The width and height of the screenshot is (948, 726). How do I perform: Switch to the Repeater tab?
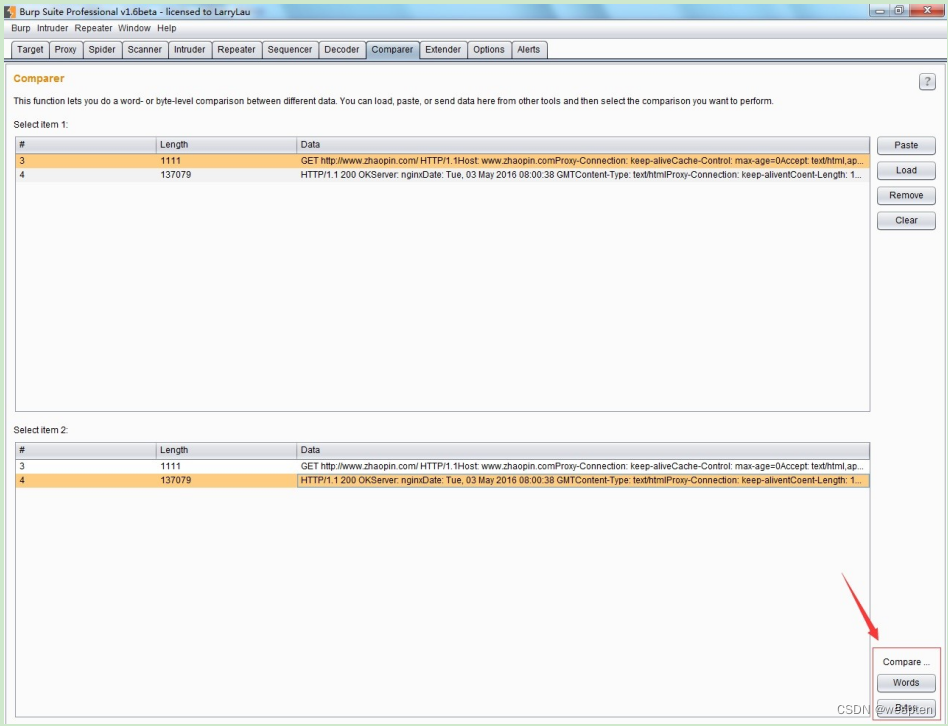[x=236, y=50]
